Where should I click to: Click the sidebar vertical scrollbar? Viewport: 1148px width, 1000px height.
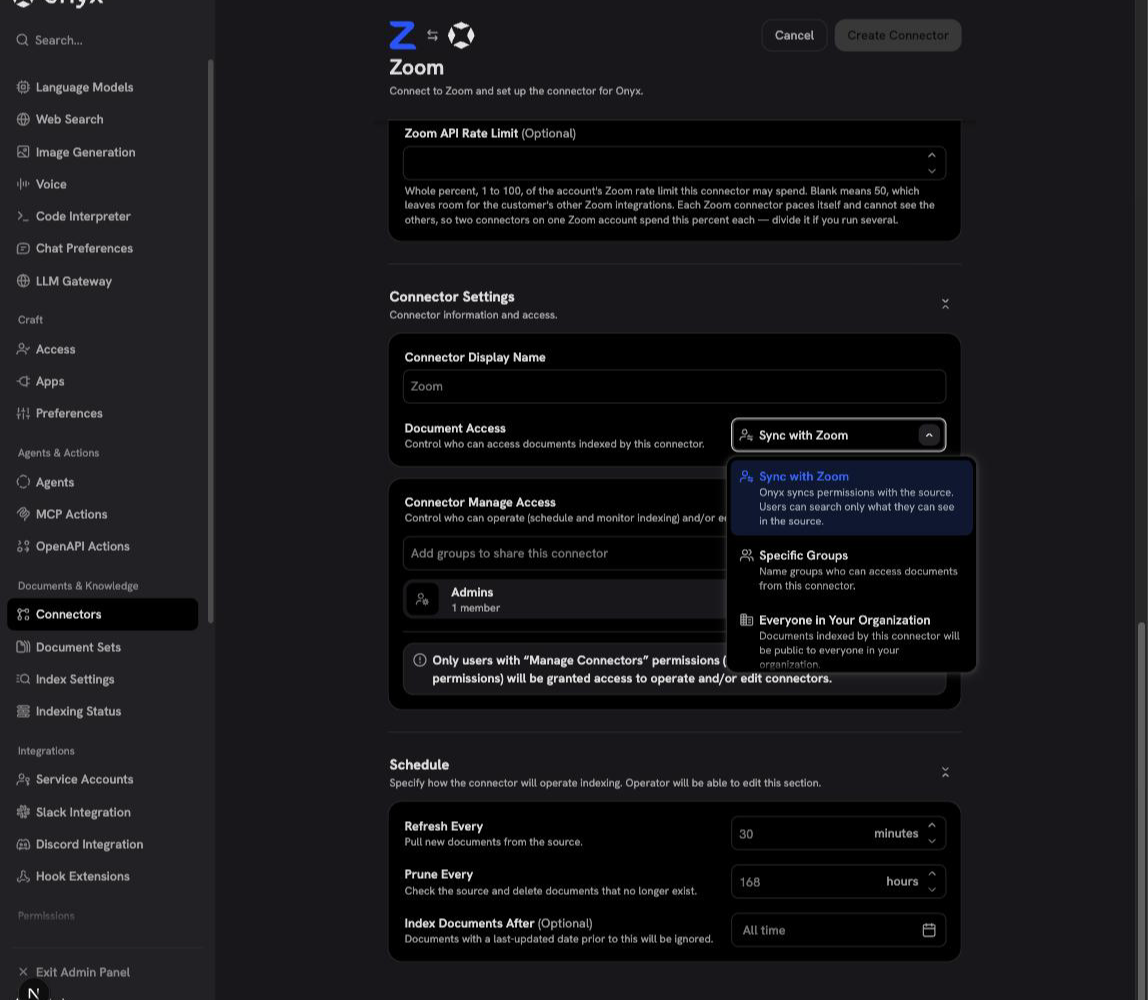(211, 341)
